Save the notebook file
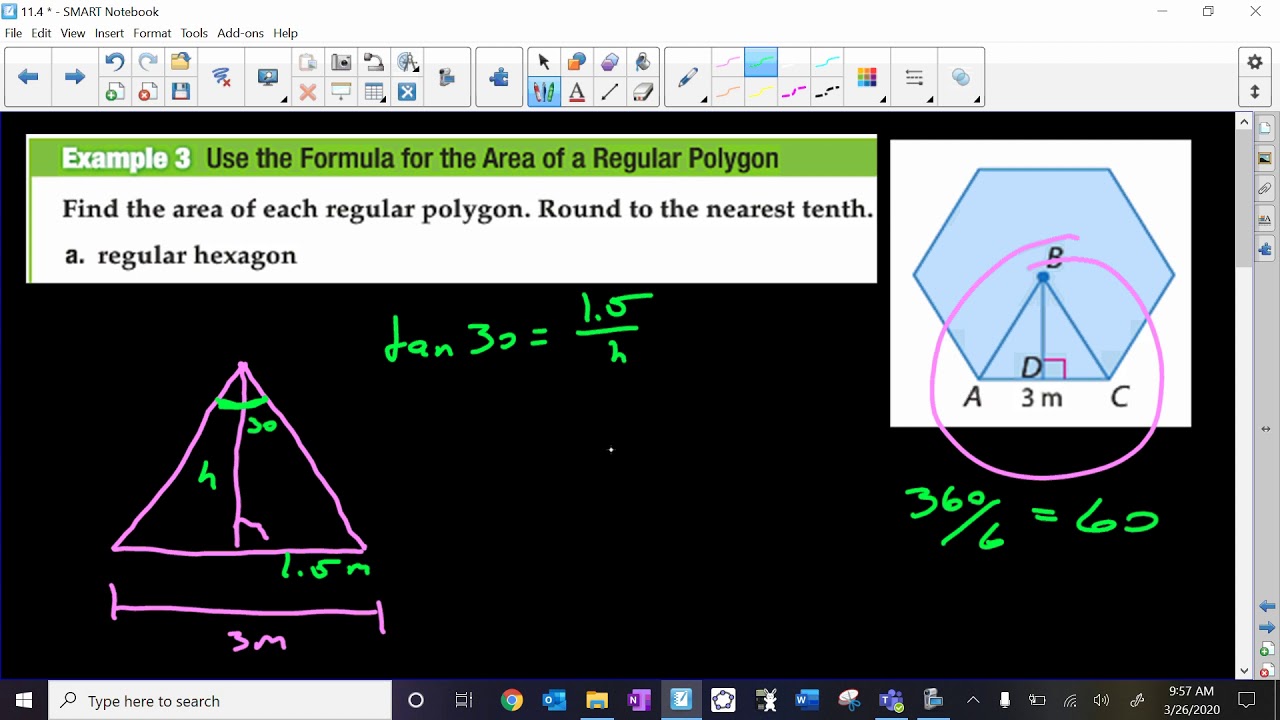The width and height of the screenshot is (1280, 720). [x=180, y=92]
